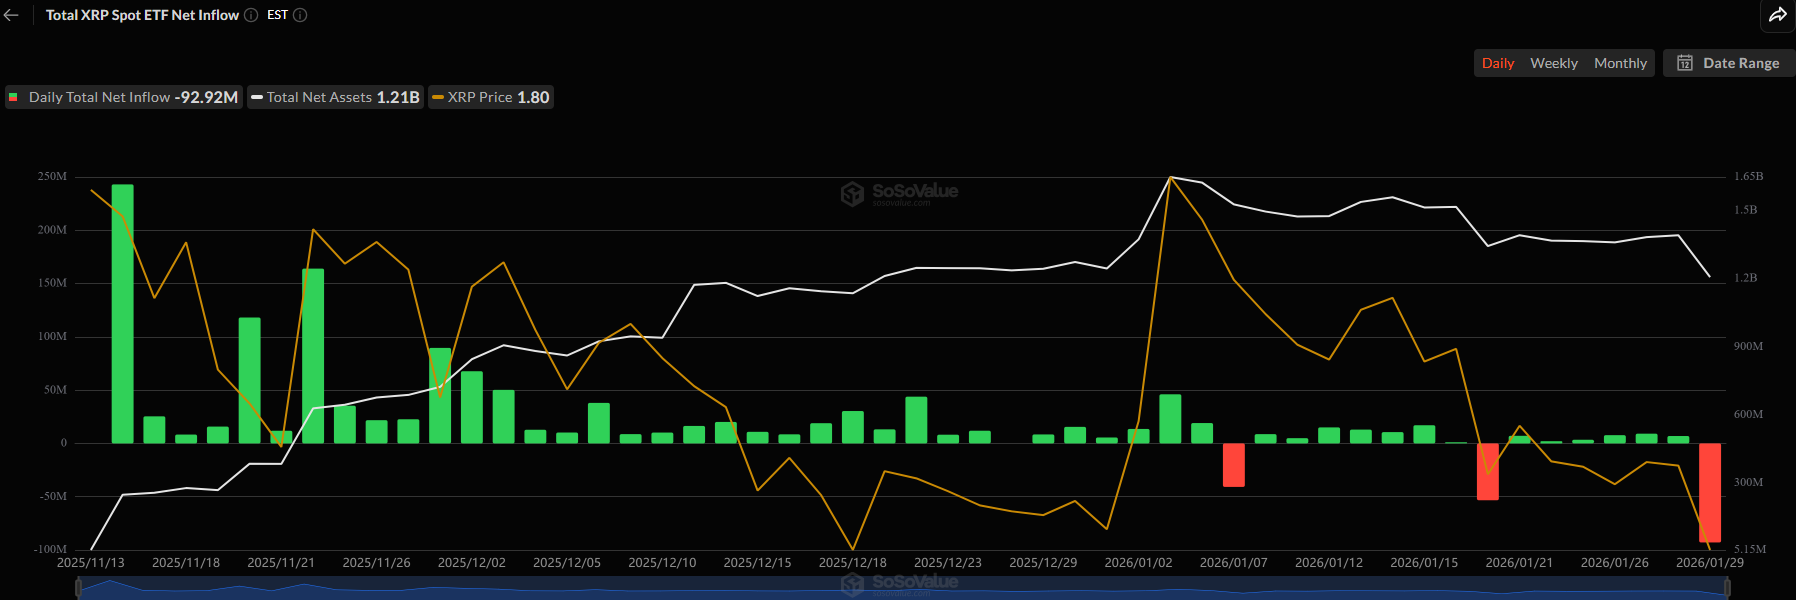Click the red outflow bar near 2026/01/07

[x=1234, y=465]
